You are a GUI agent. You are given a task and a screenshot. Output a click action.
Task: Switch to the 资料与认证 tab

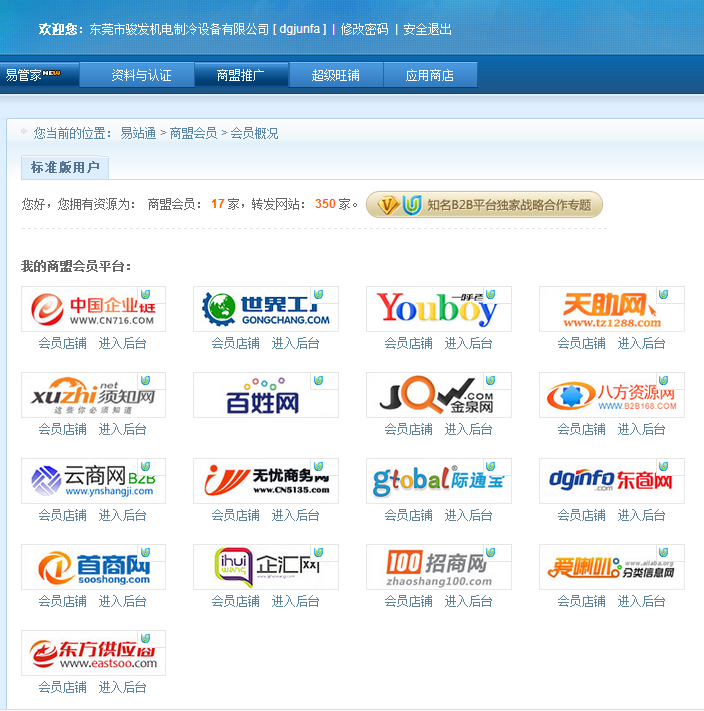coord(141,75)
